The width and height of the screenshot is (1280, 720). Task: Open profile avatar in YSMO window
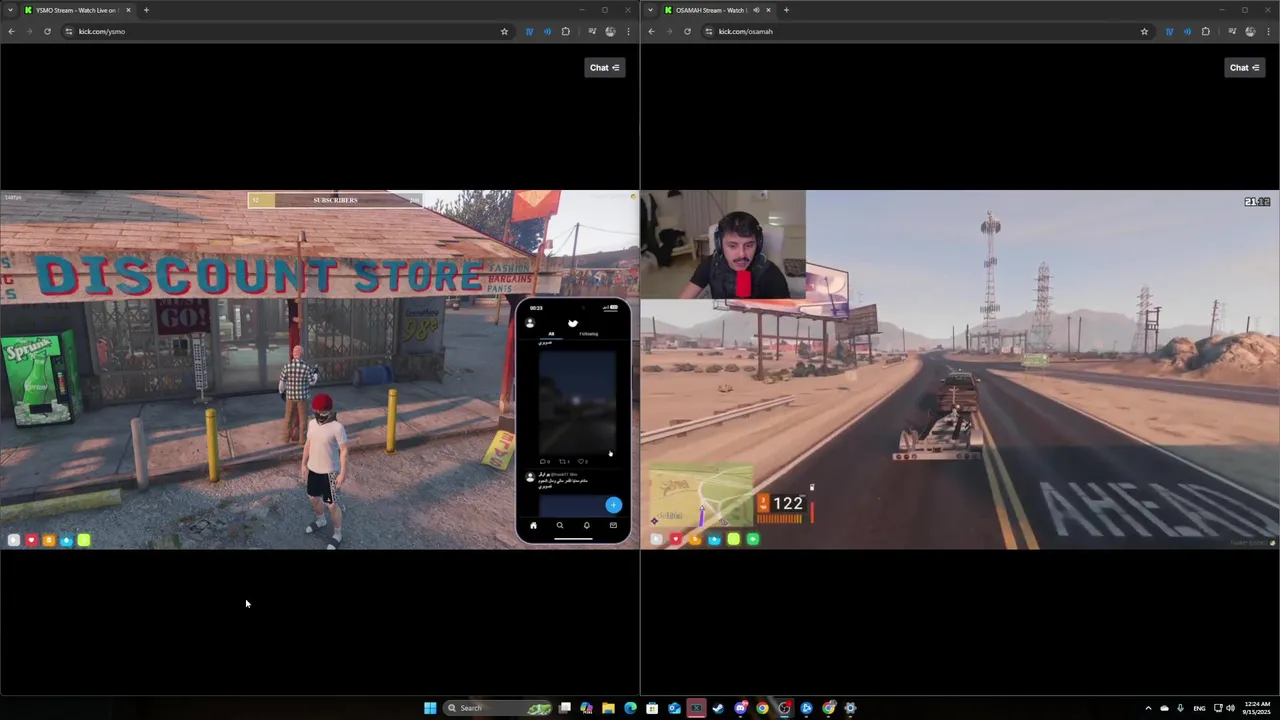[610, 31]
